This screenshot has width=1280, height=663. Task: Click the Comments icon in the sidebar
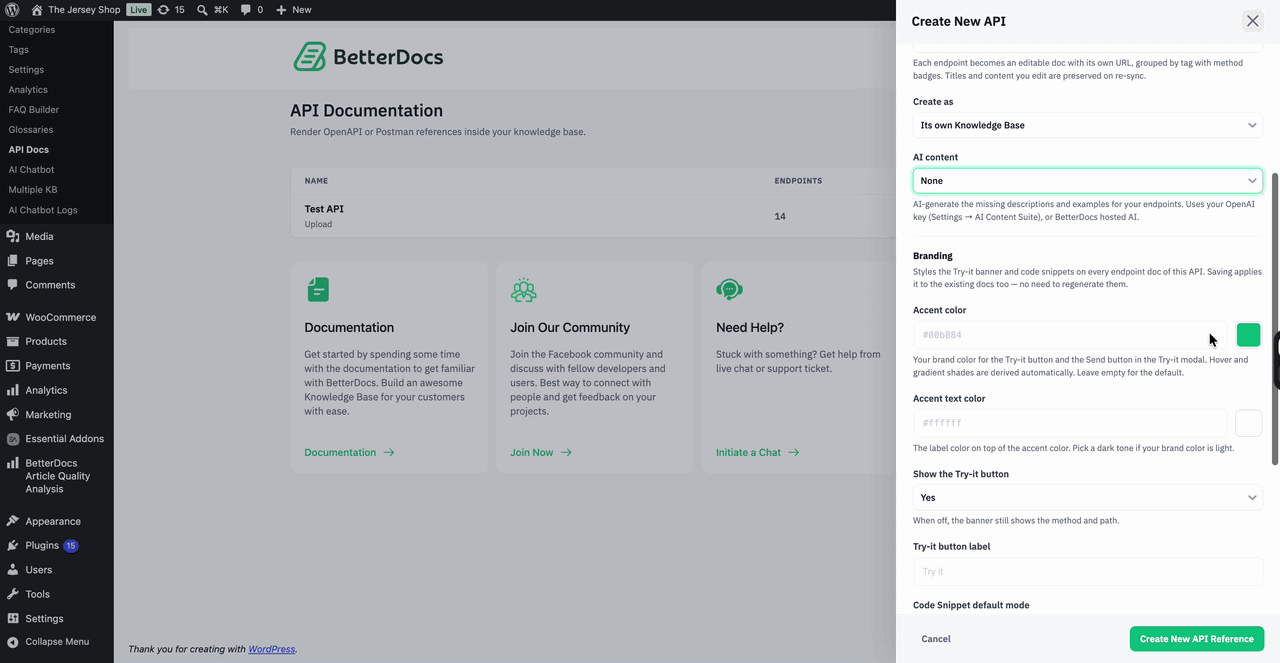pyautogui.click(x=13, y=285)
